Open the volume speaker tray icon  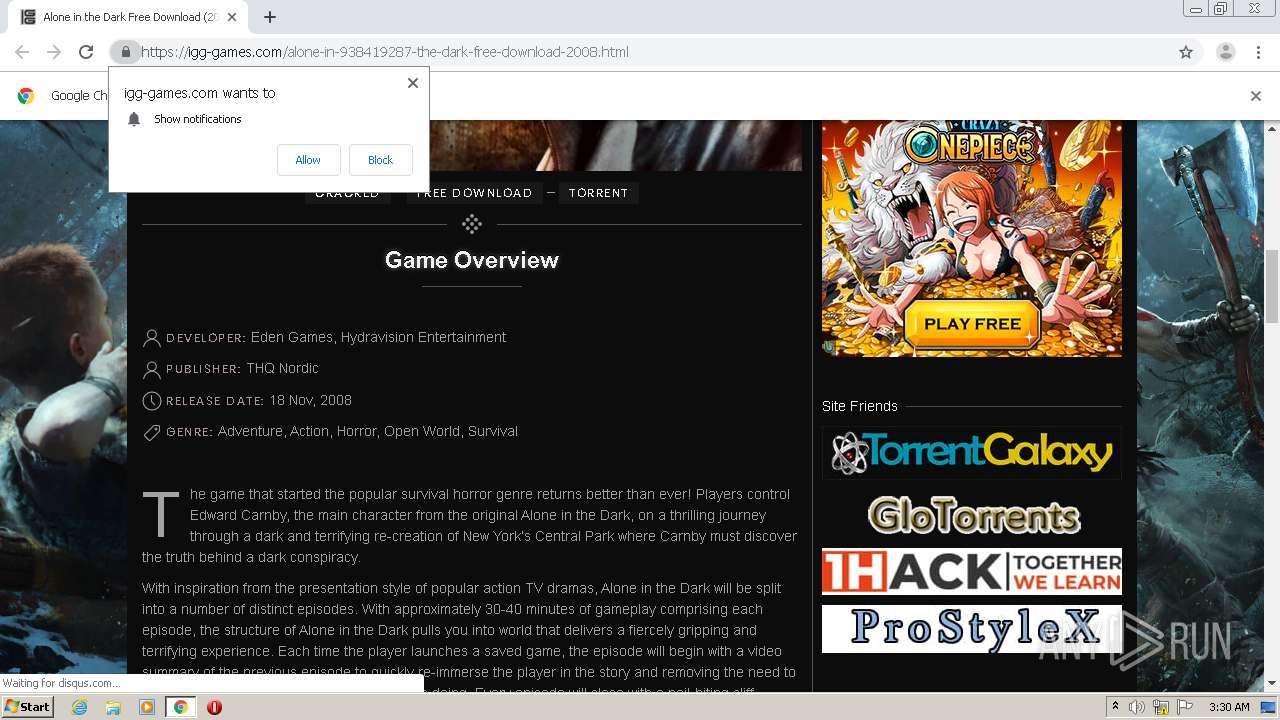[x=1137, y=707]
